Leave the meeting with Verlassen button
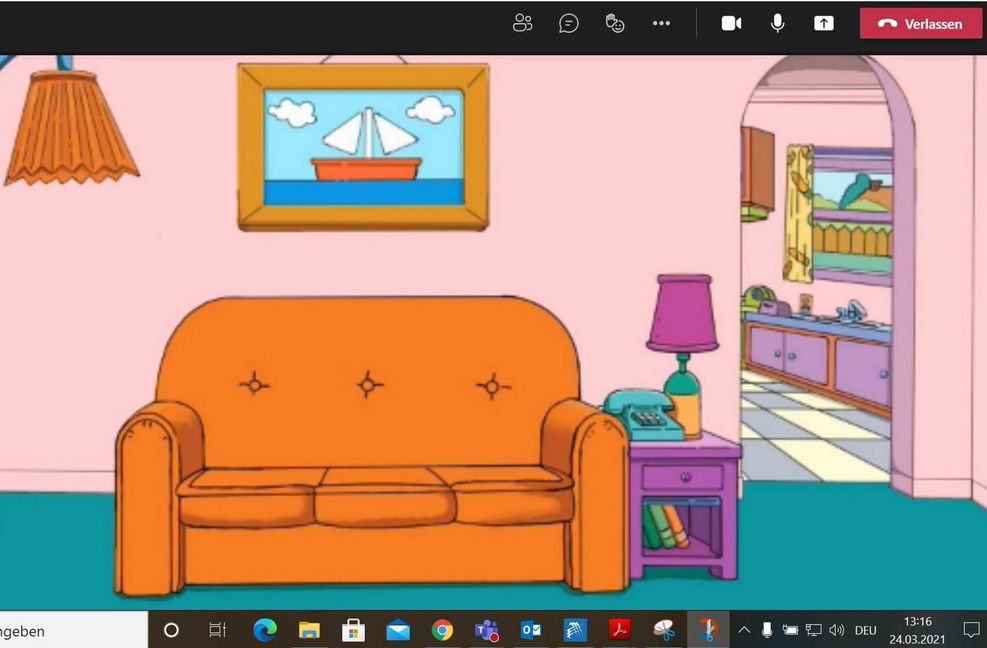 point(920,24)
